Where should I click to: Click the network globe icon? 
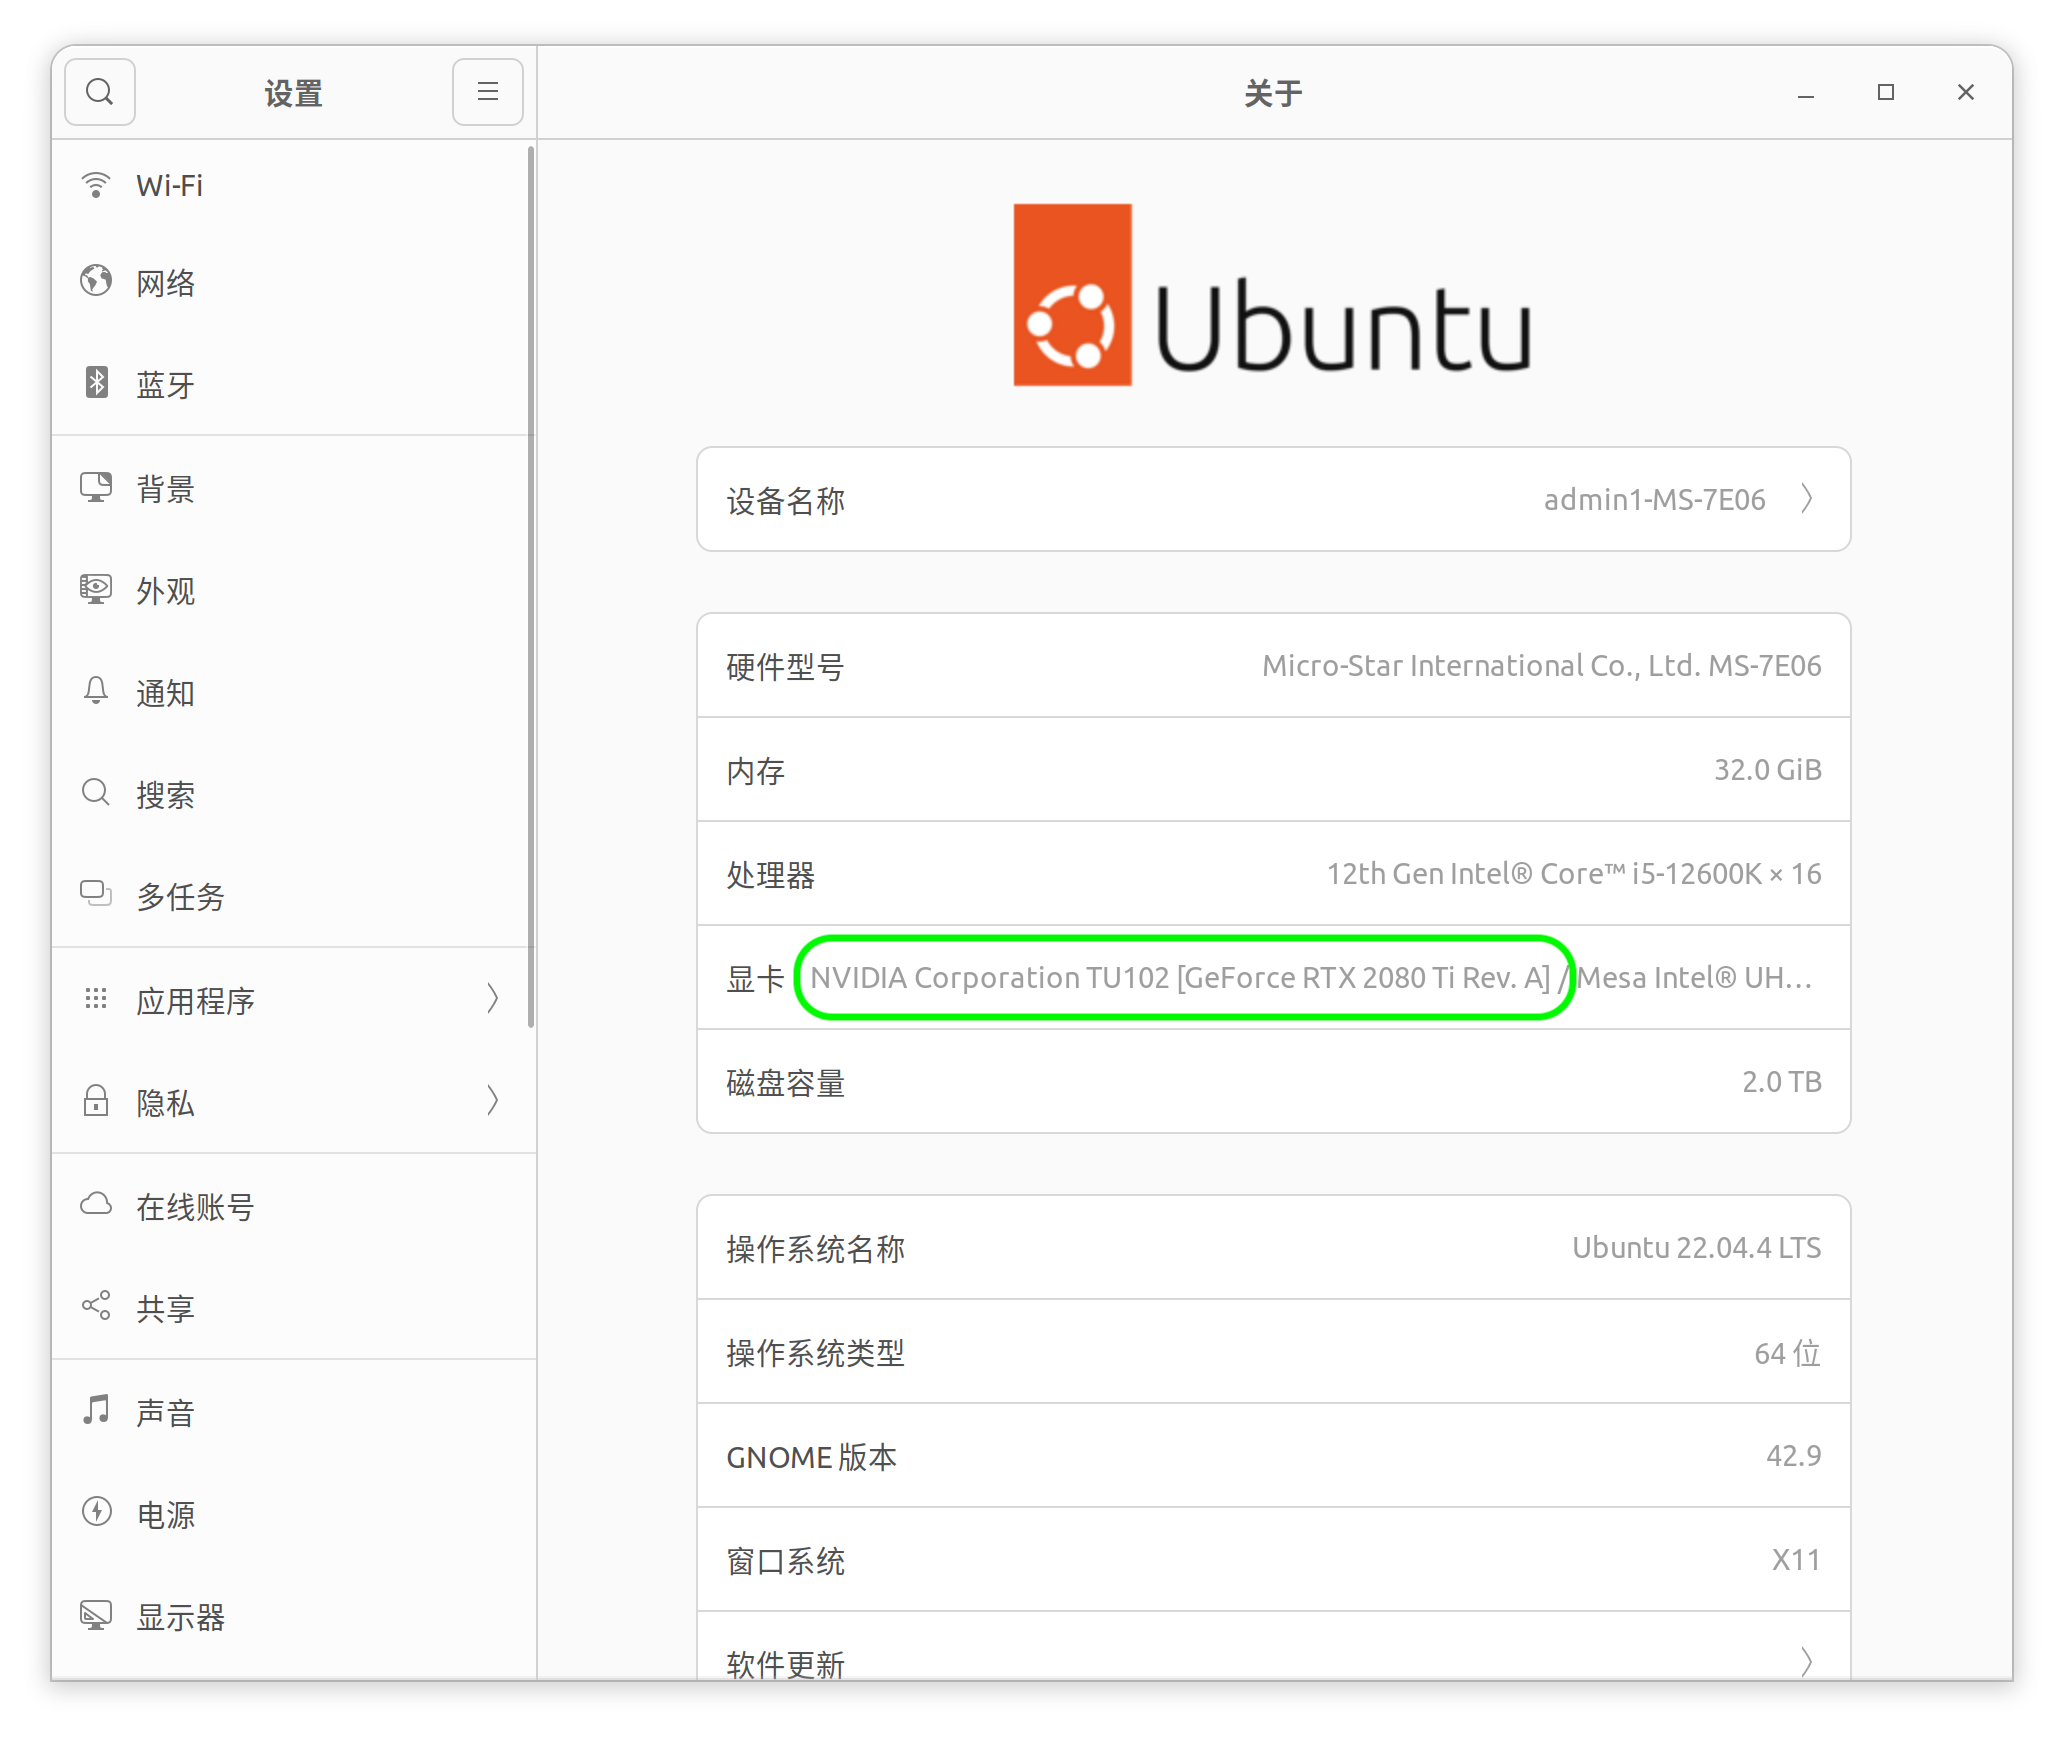(96, 281)
